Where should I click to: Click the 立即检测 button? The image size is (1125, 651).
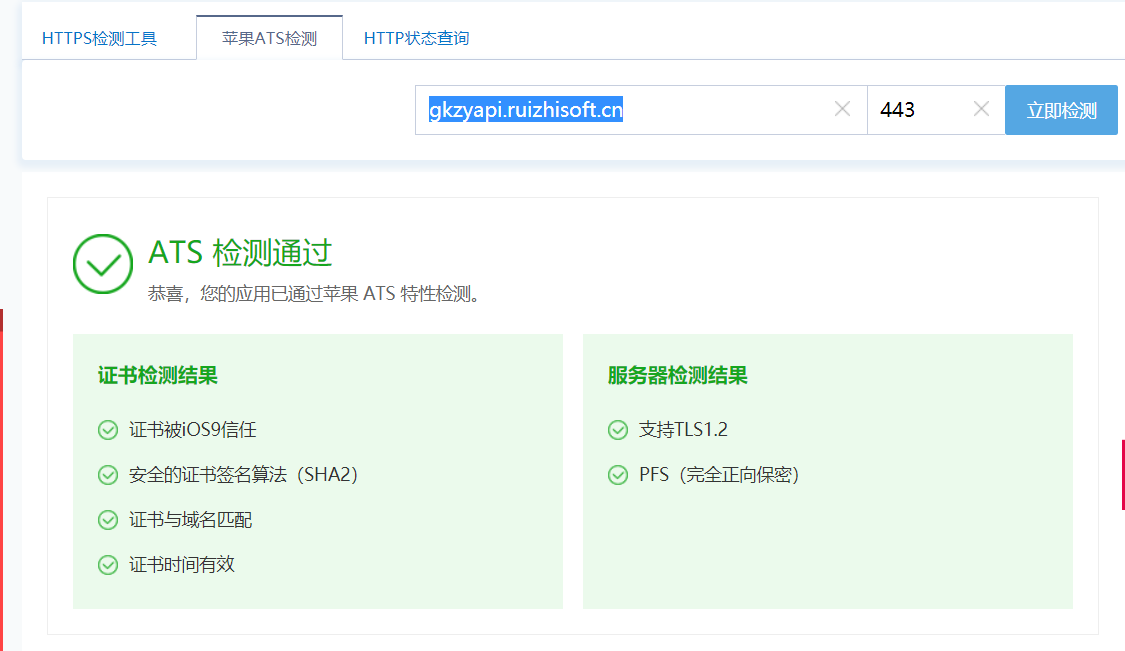click(x=1061, y=110)
